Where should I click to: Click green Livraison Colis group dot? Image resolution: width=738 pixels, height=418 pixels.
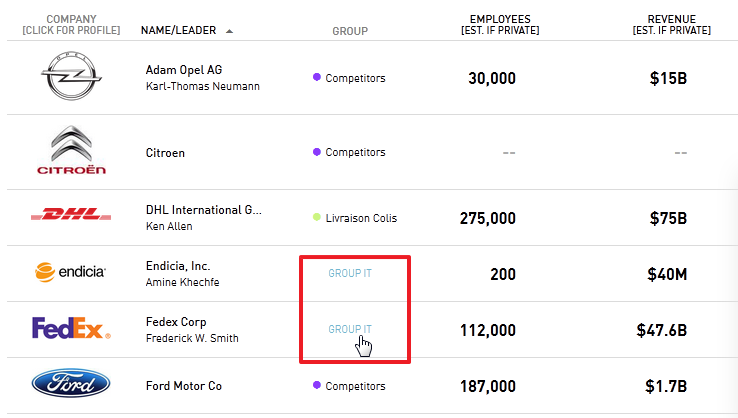(317, 217)
